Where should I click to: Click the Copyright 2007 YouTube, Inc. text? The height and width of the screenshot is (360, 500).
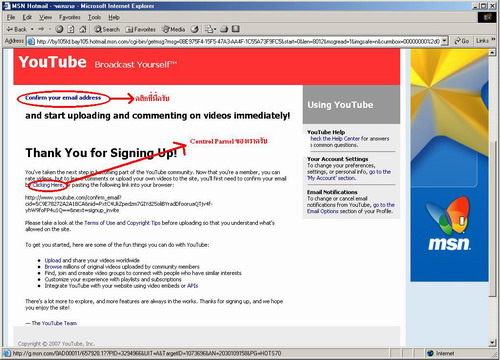[56, 343]
